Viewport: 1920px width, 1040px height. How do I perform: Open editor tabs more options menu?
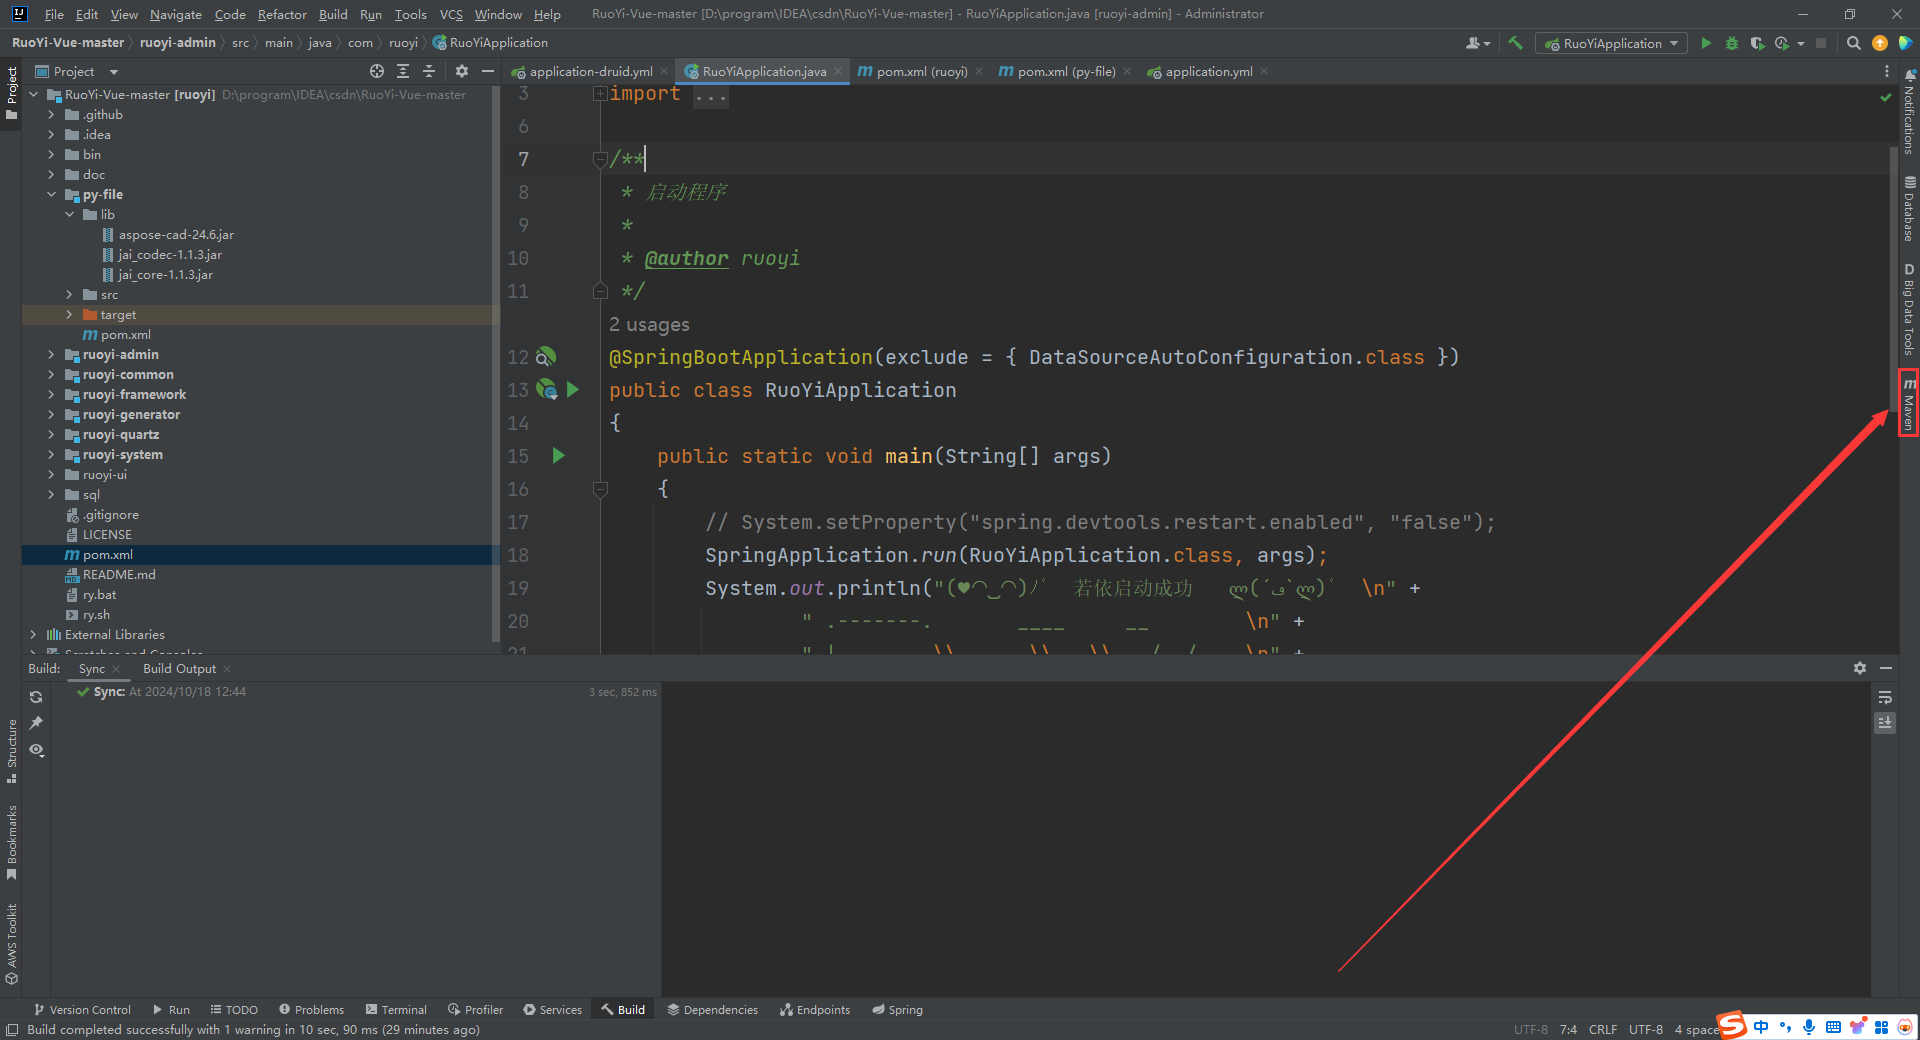pyautogui.click(x=1887, y=71)
